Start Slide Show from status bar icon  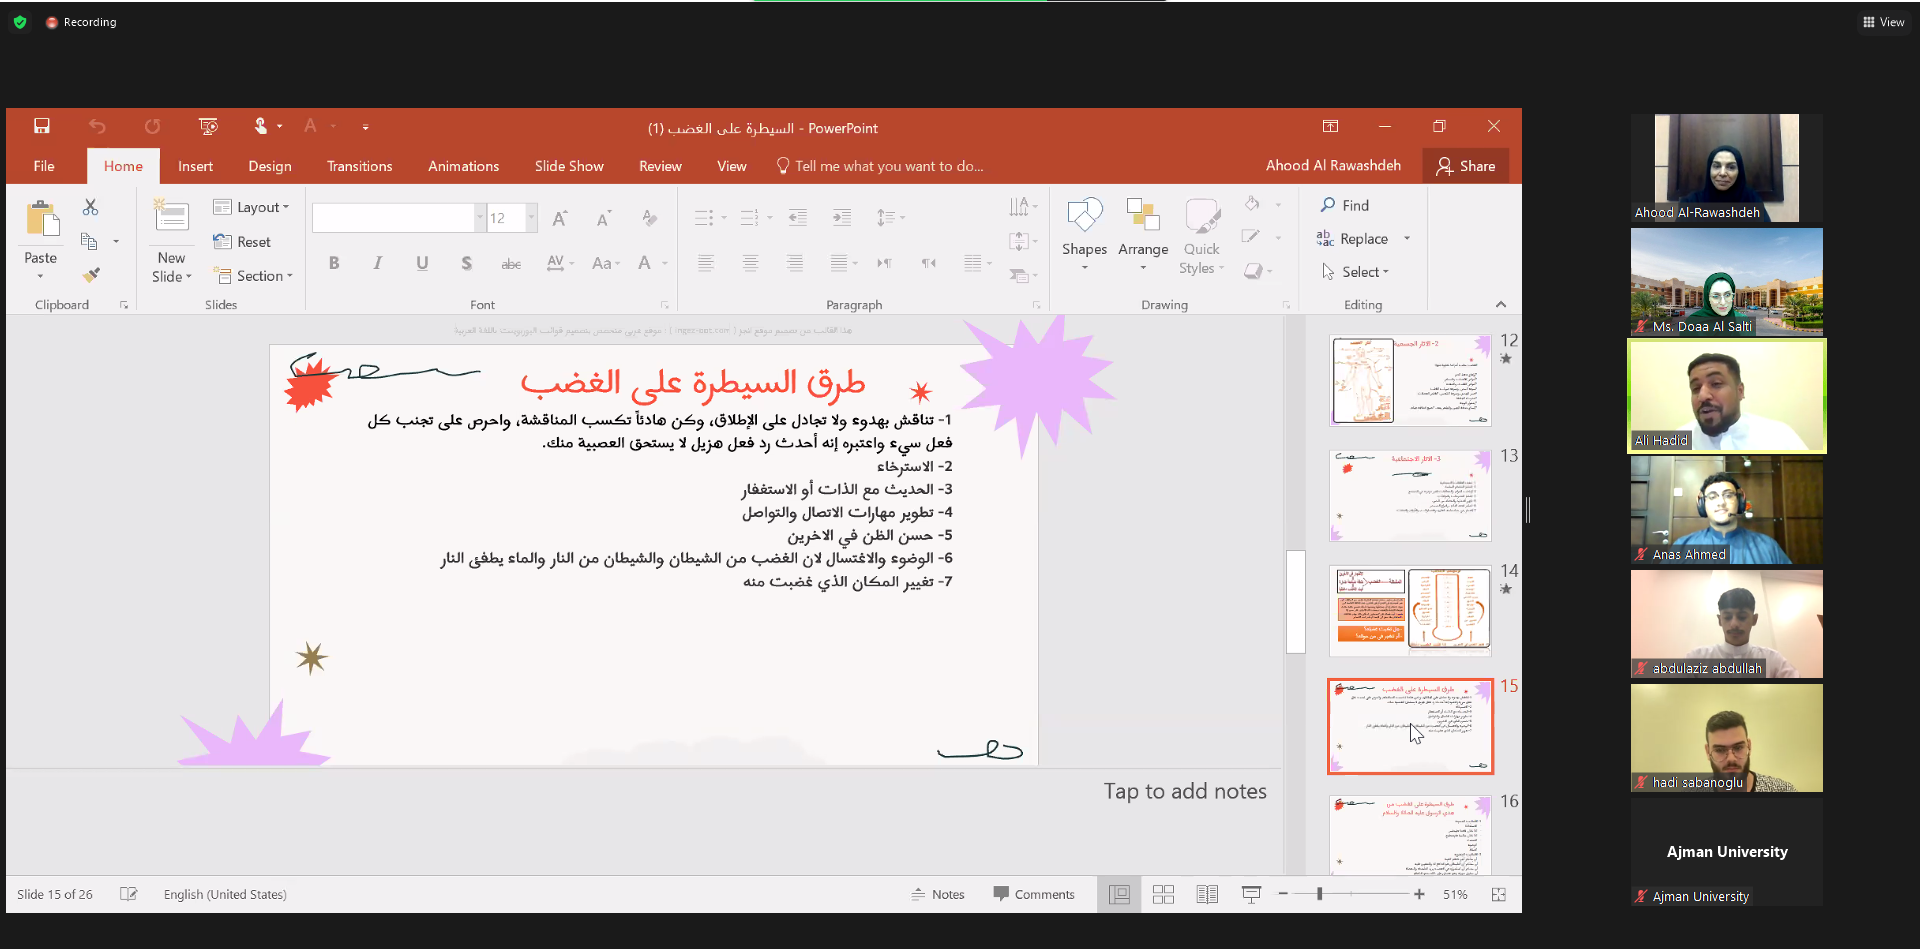[x=1251, y=895]
